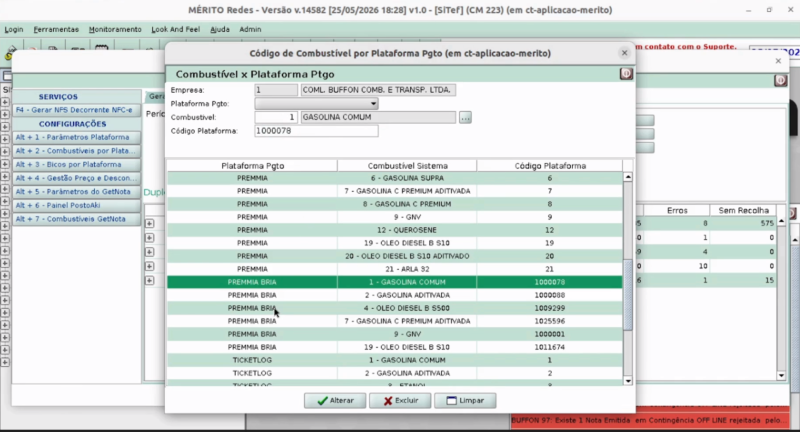This screenshot has height=432, width=800.
Task: Select PREMMIA row 9 - GNV
Action: coord(394,217)
